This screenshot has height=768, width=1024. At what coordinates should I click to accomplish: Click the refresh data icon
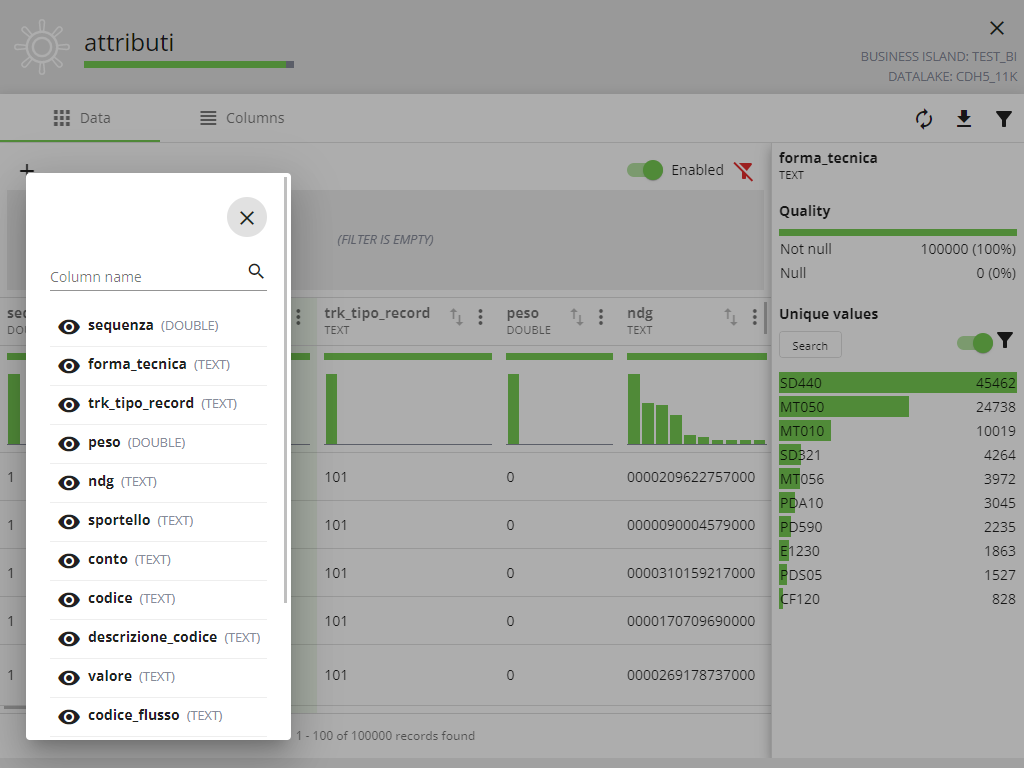point(923,119)
